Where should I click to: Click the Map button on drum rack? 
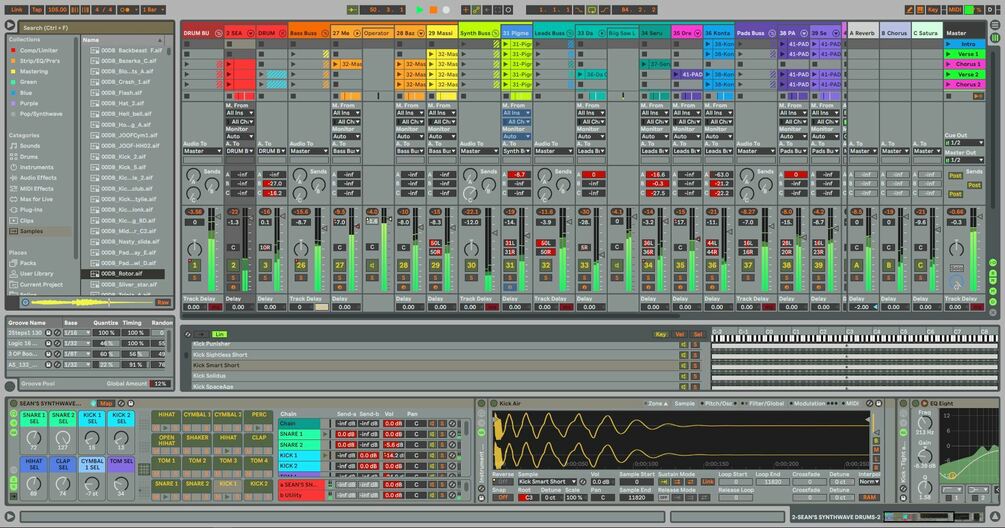coord(106,404)
